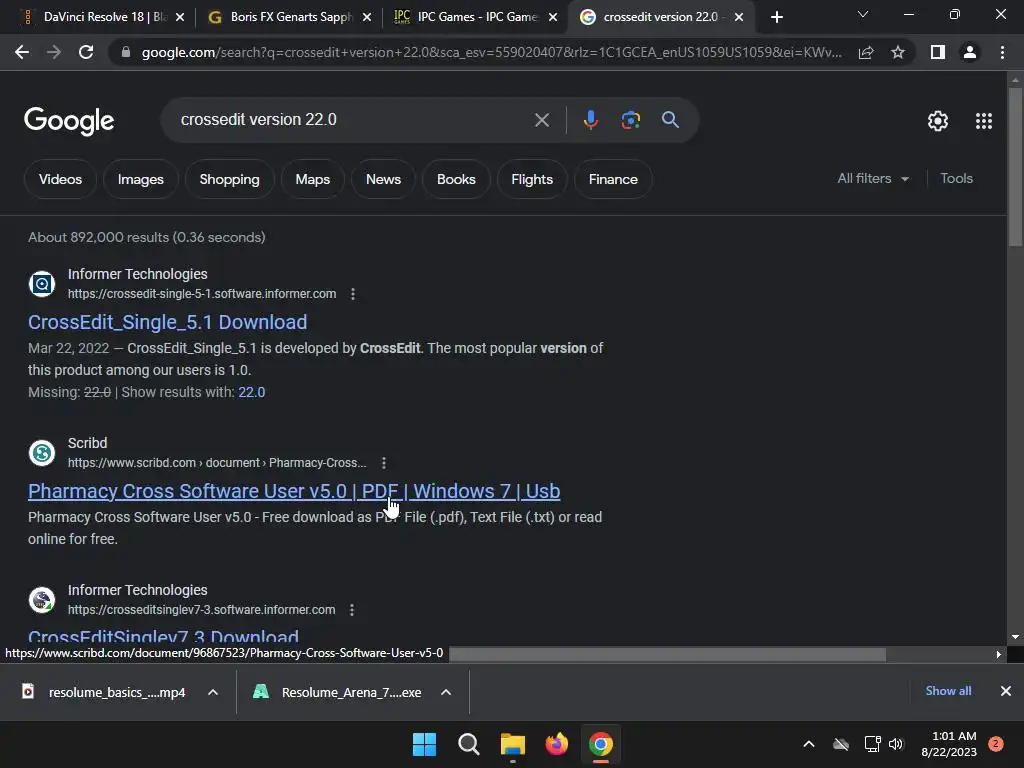Open downloaded resolume_basics mp4 file
Image resolution: width=1024 pixels, height=768 pixels.
point(104,692)
